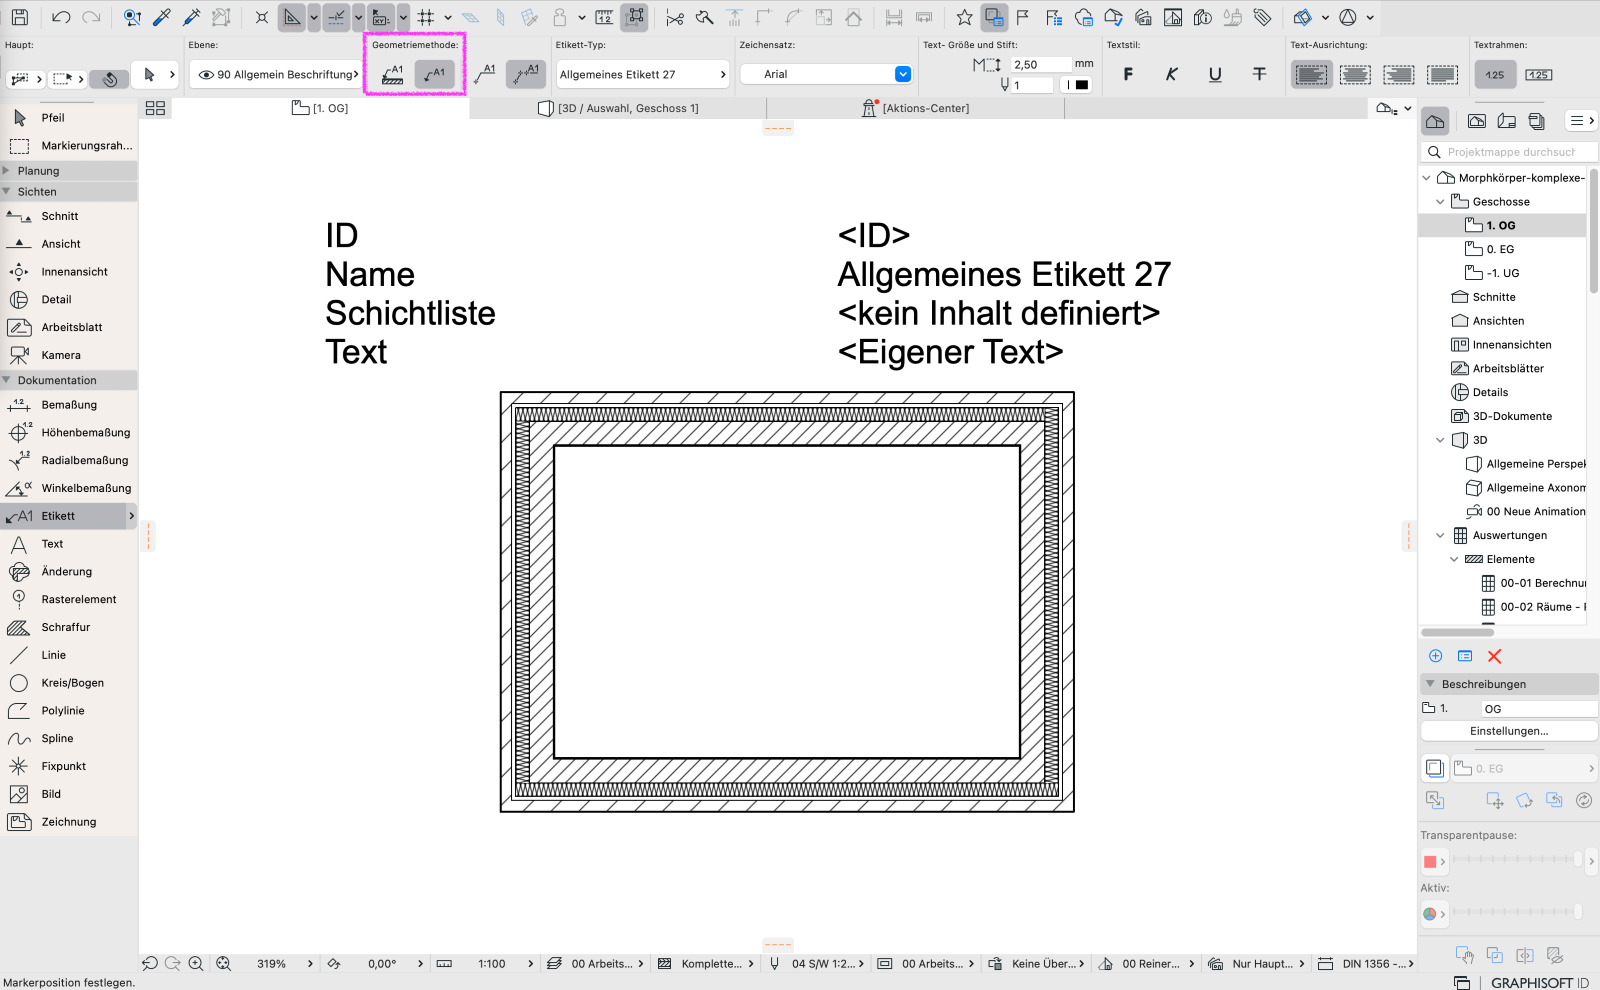Click the star favorites icon
The height and width of the screenshot is (990, 1600).
pyautogui.click(x=964, y=17)
